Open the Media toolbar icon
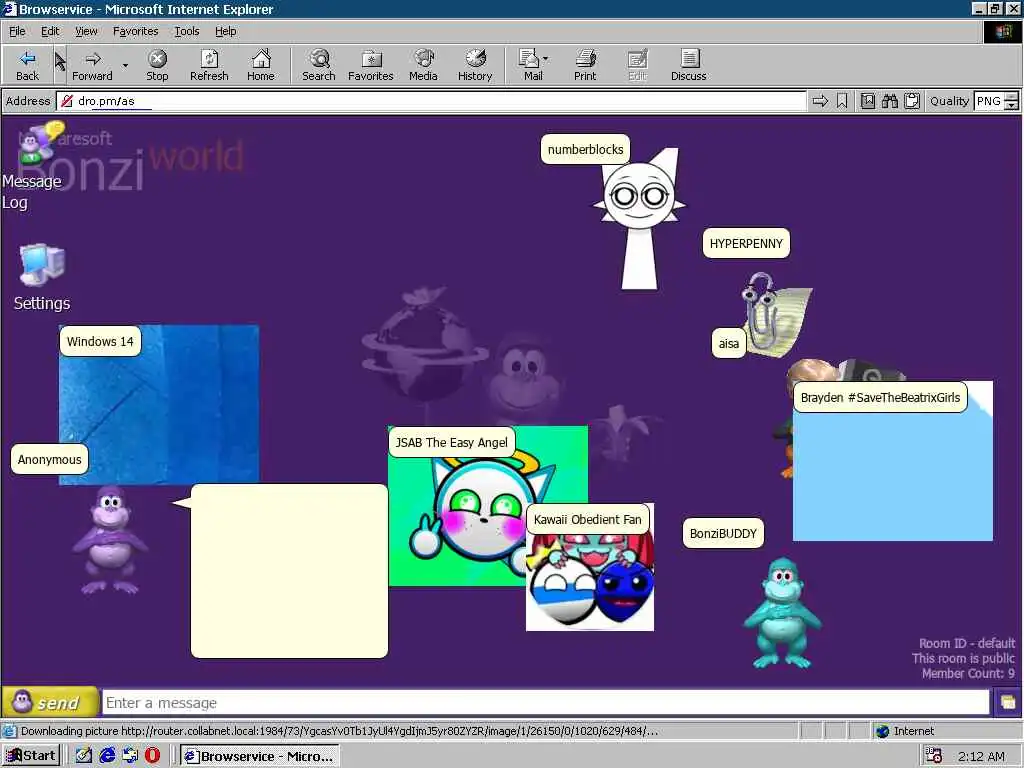The width and height of the screenshot is (1024, 768). click(x=423, y=65)
